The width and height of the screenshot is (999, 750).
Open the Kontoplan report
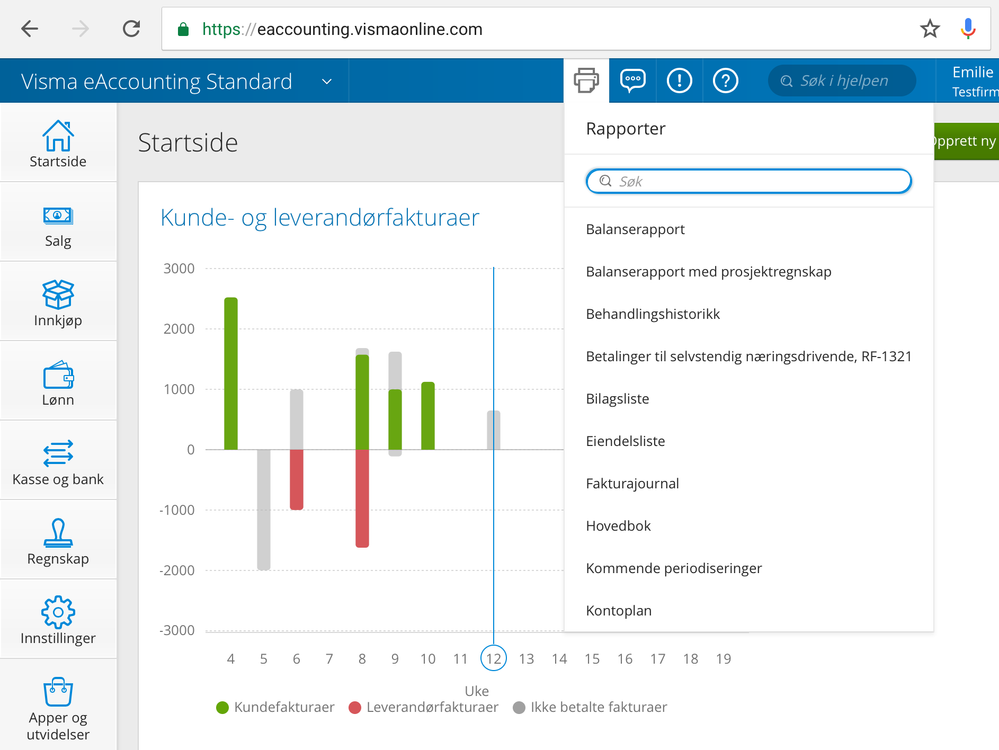tap(619, 611)
